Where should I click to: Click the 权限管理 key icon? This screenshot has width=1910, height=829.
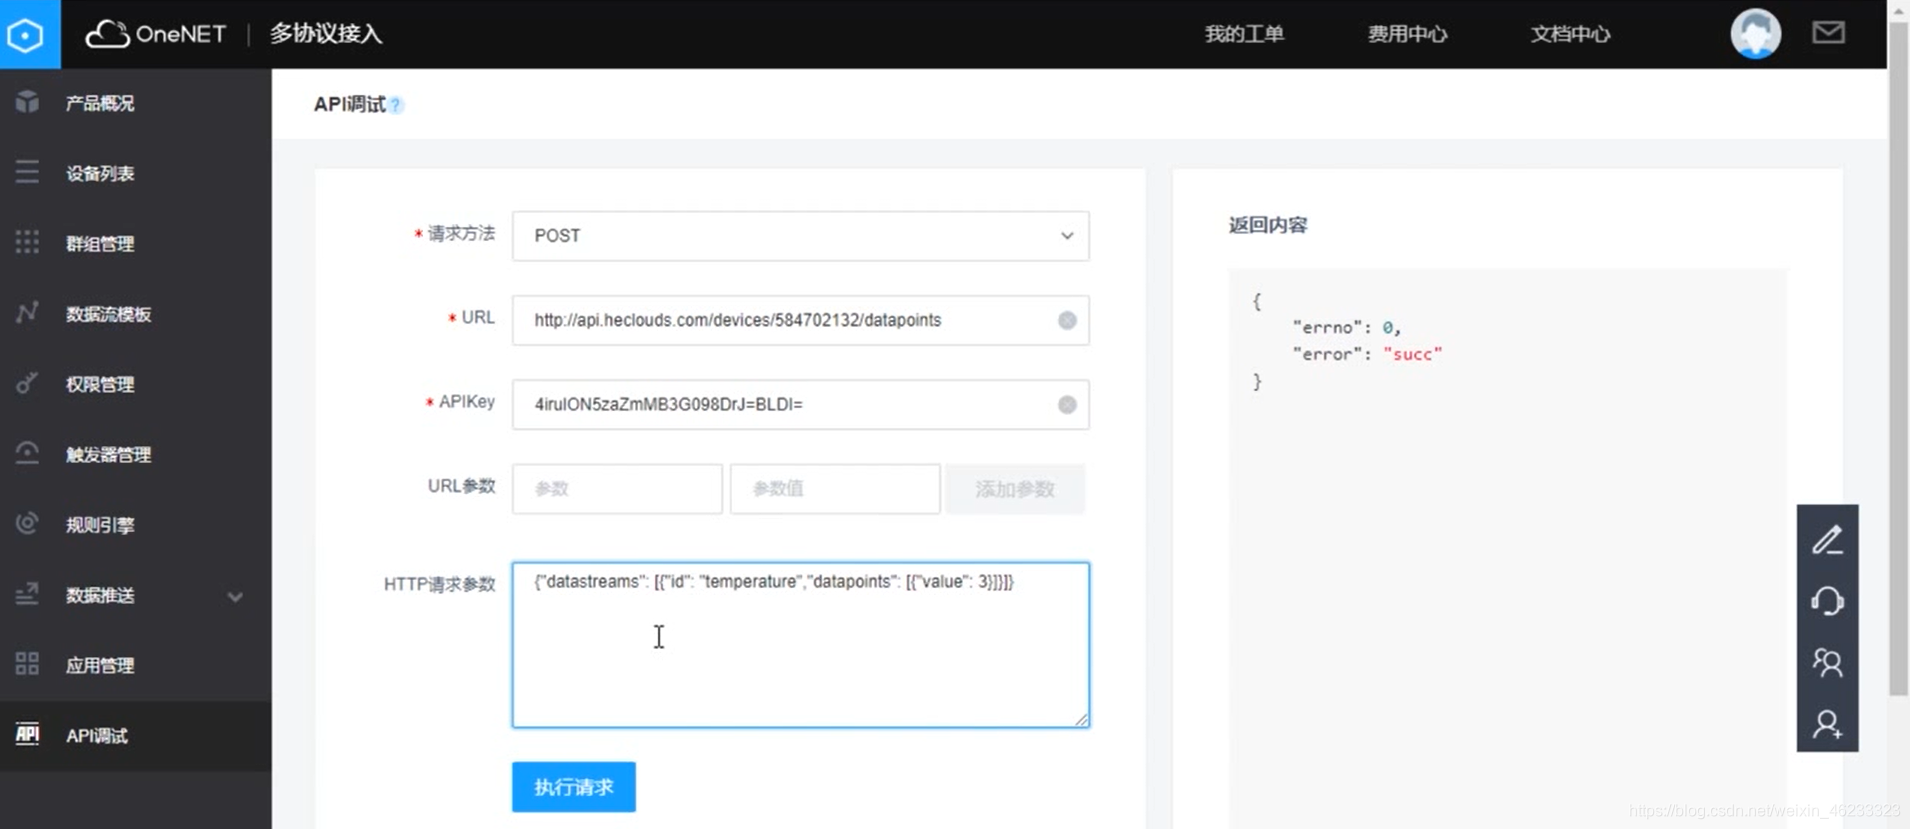(x=27, y=383)
